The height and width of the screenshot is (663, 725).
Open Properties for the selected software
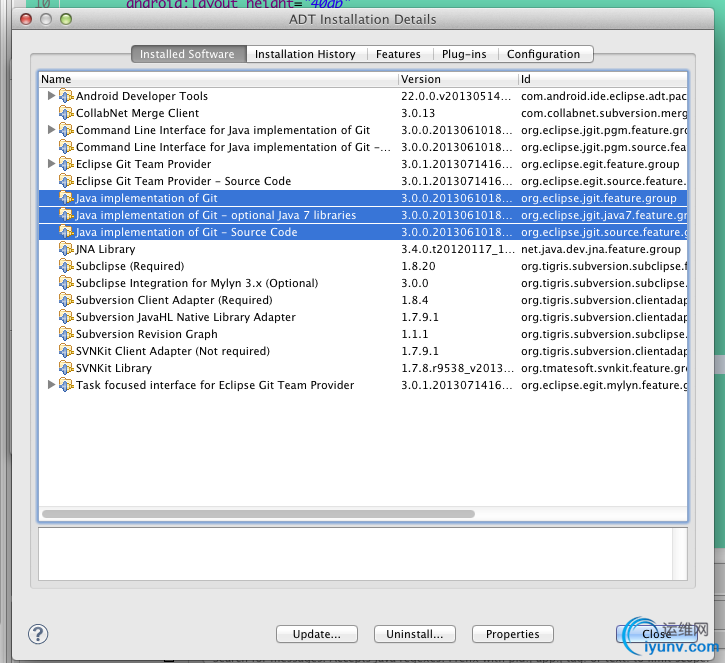coord(513,634)
